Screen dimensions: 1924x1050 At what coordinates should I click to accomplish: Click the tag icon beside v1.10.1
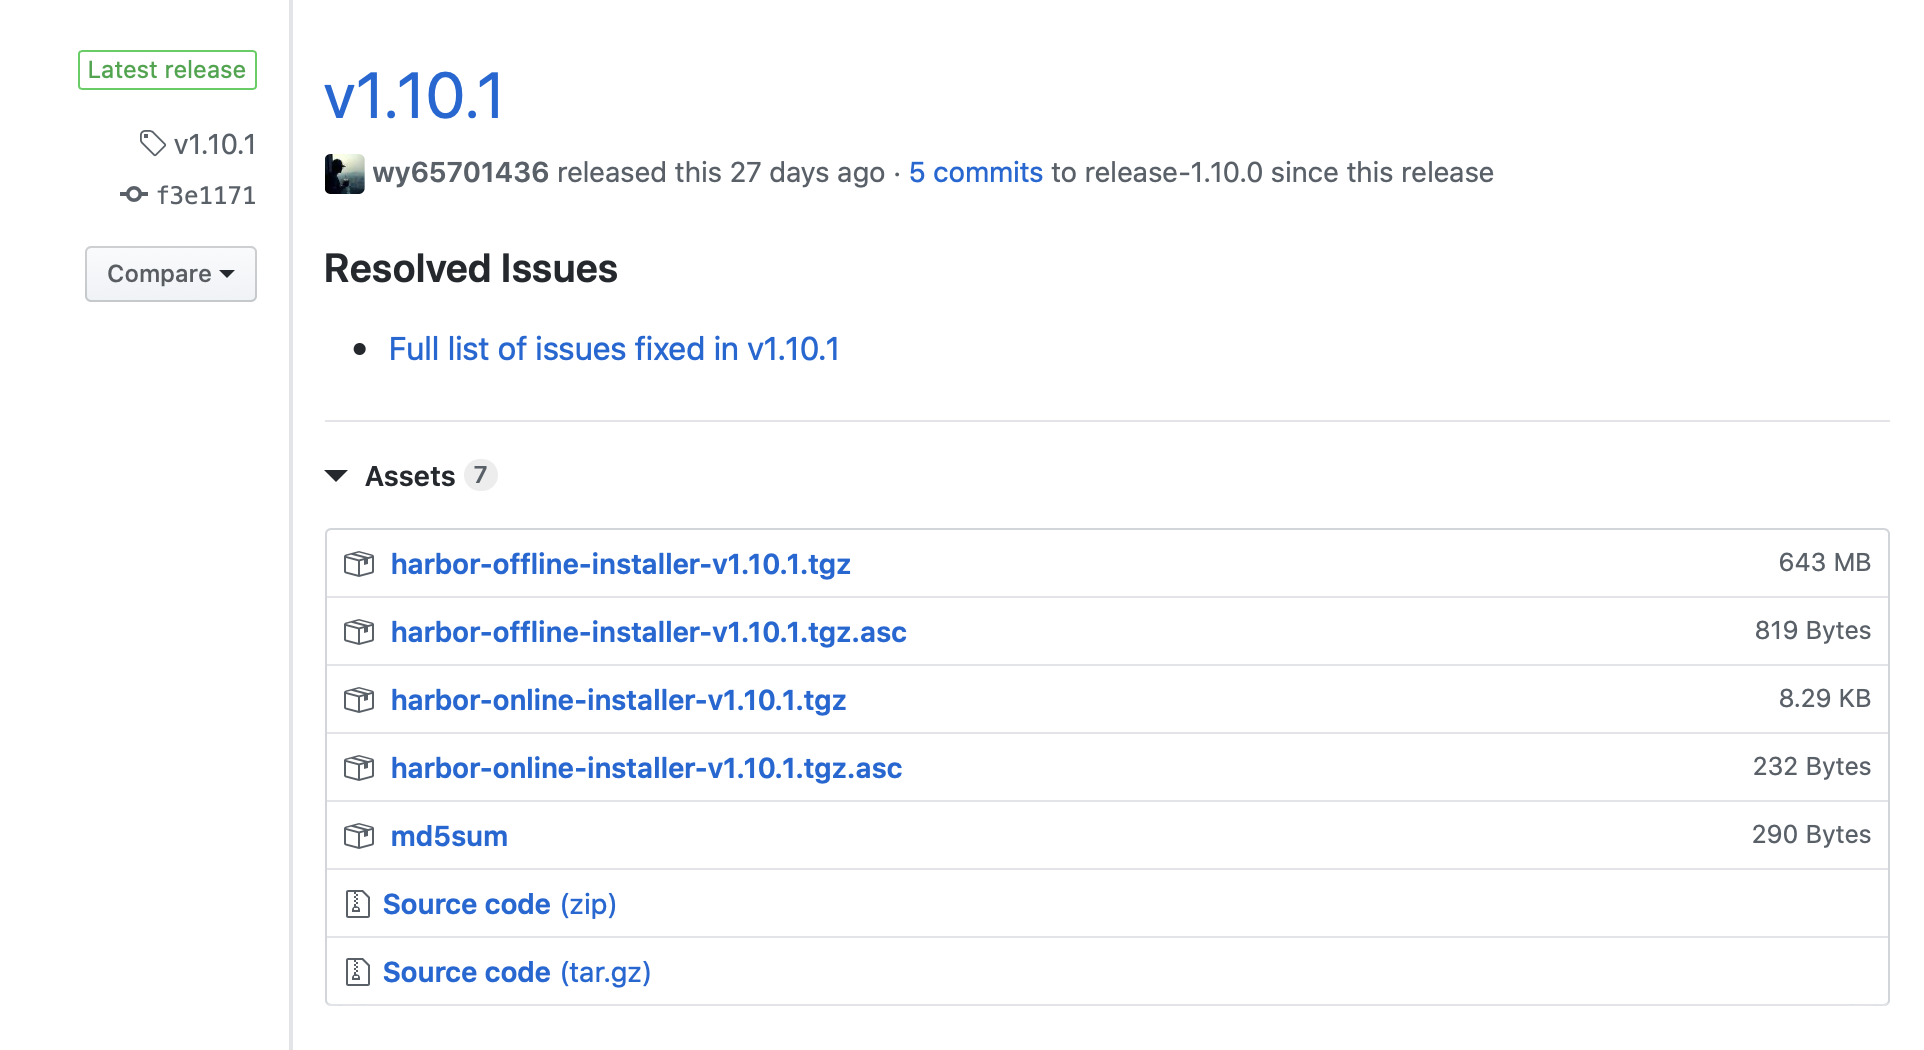click(x=152, y=144)
